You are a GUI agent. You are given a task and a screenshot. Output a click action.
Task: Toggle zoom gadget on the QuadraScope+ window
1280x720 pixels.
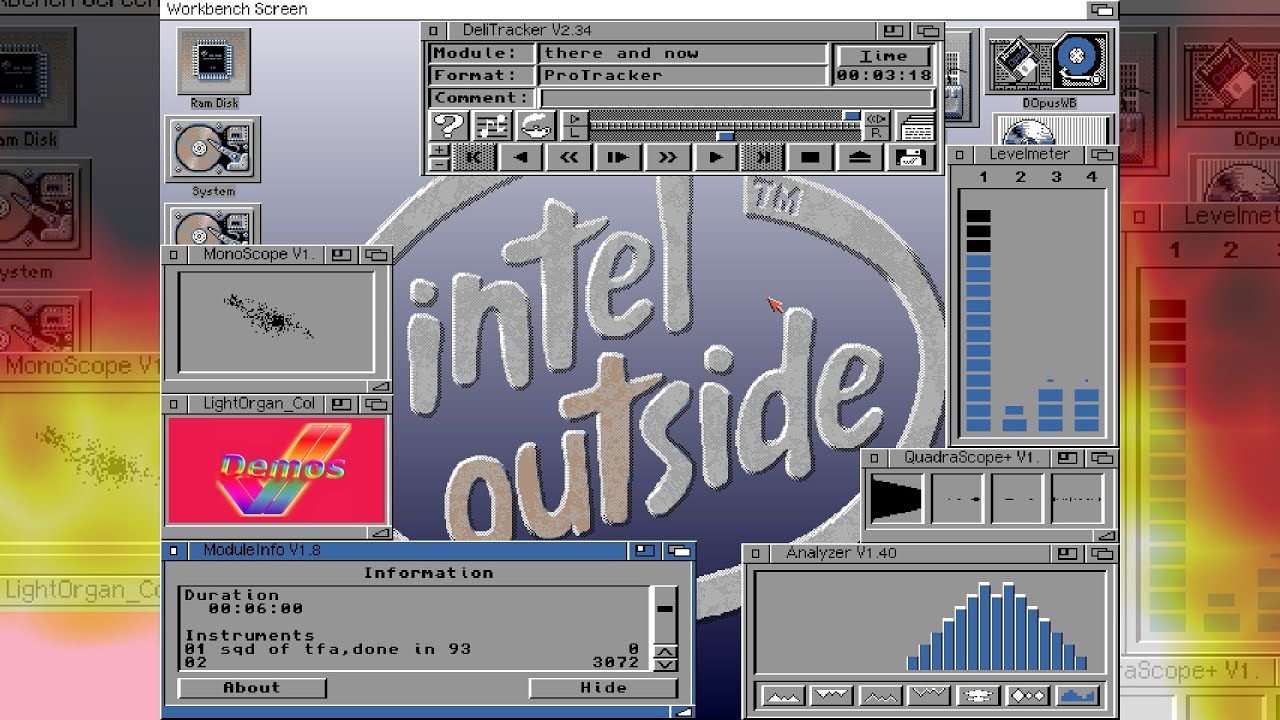tap(1069, 458)
